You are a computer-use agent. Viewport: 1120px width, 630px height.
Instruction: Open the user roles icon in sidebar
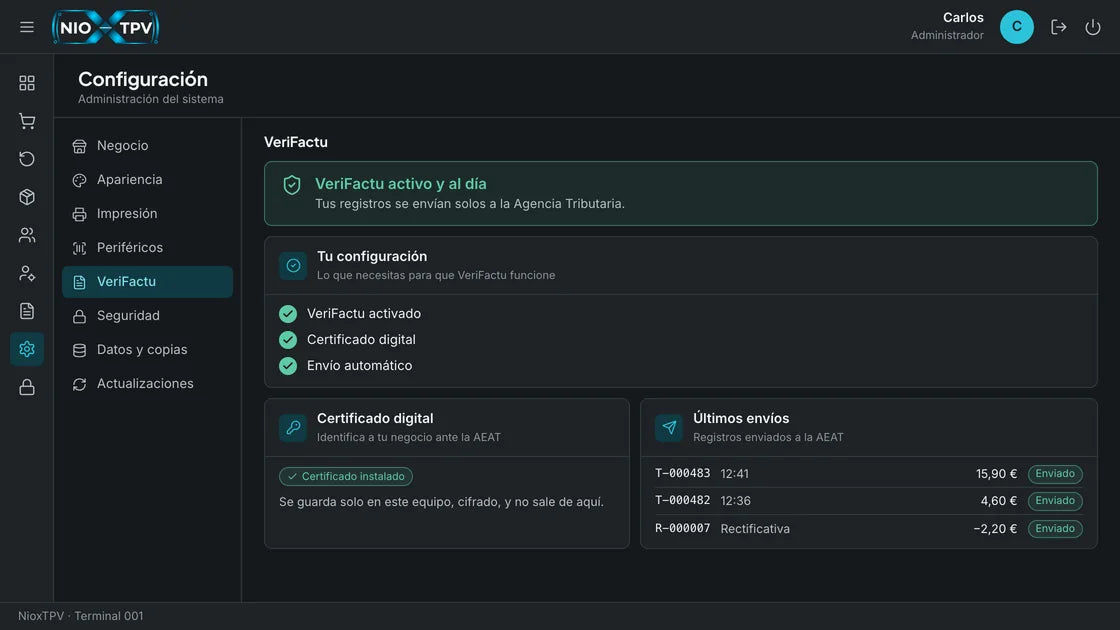(x=27, y=273)
